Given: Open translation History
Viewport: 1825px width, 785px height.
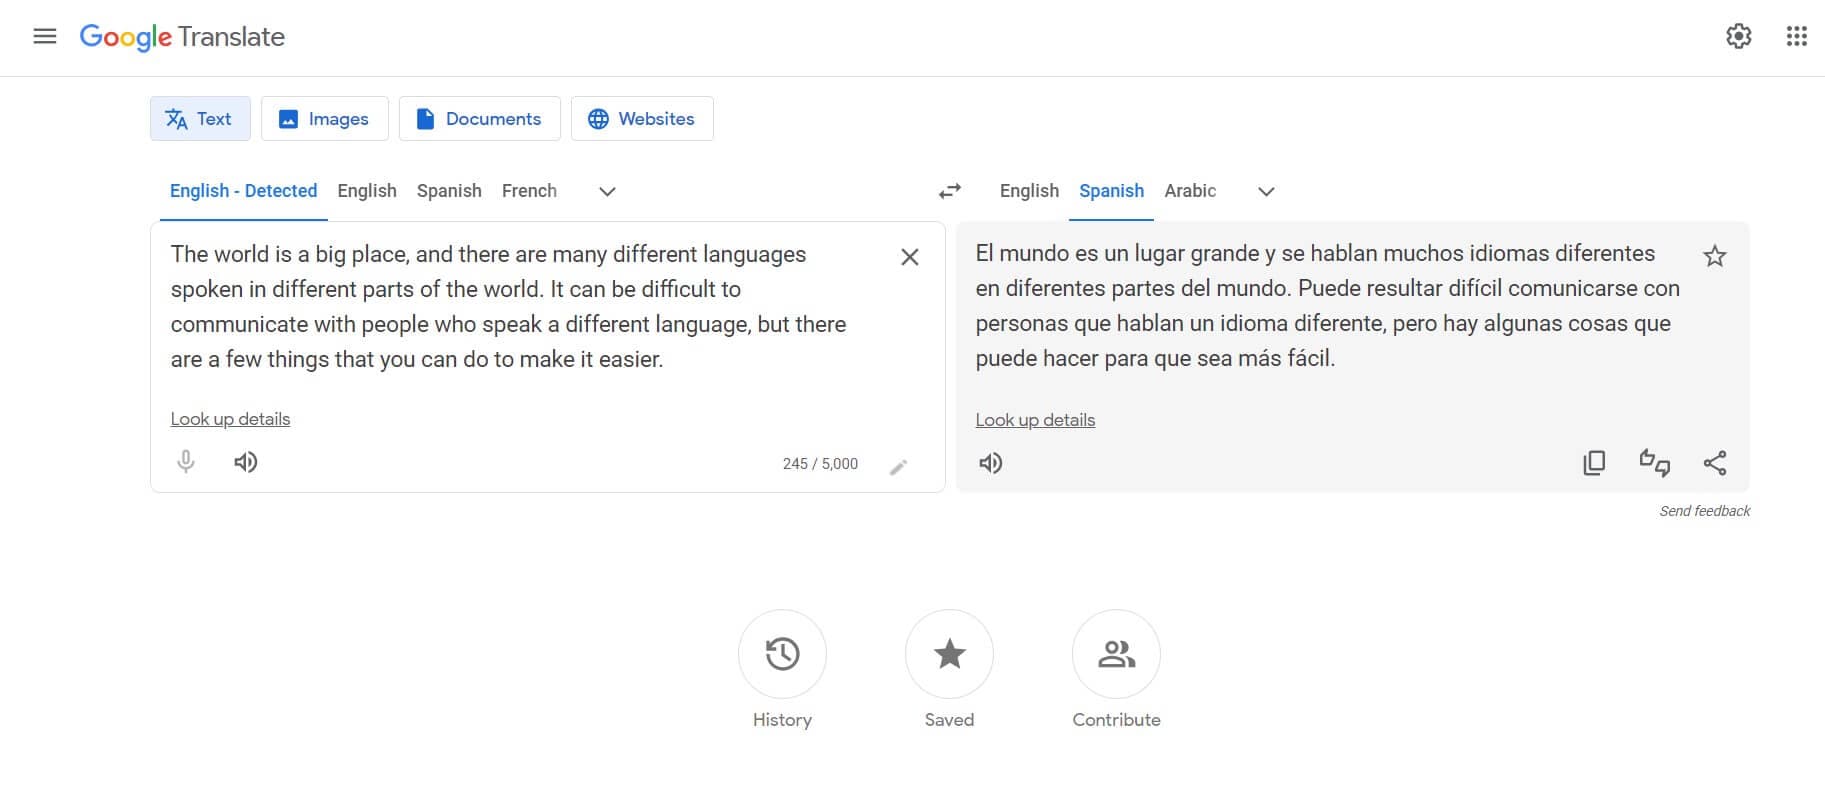Looking at the screenshot, I should [782, 654].
